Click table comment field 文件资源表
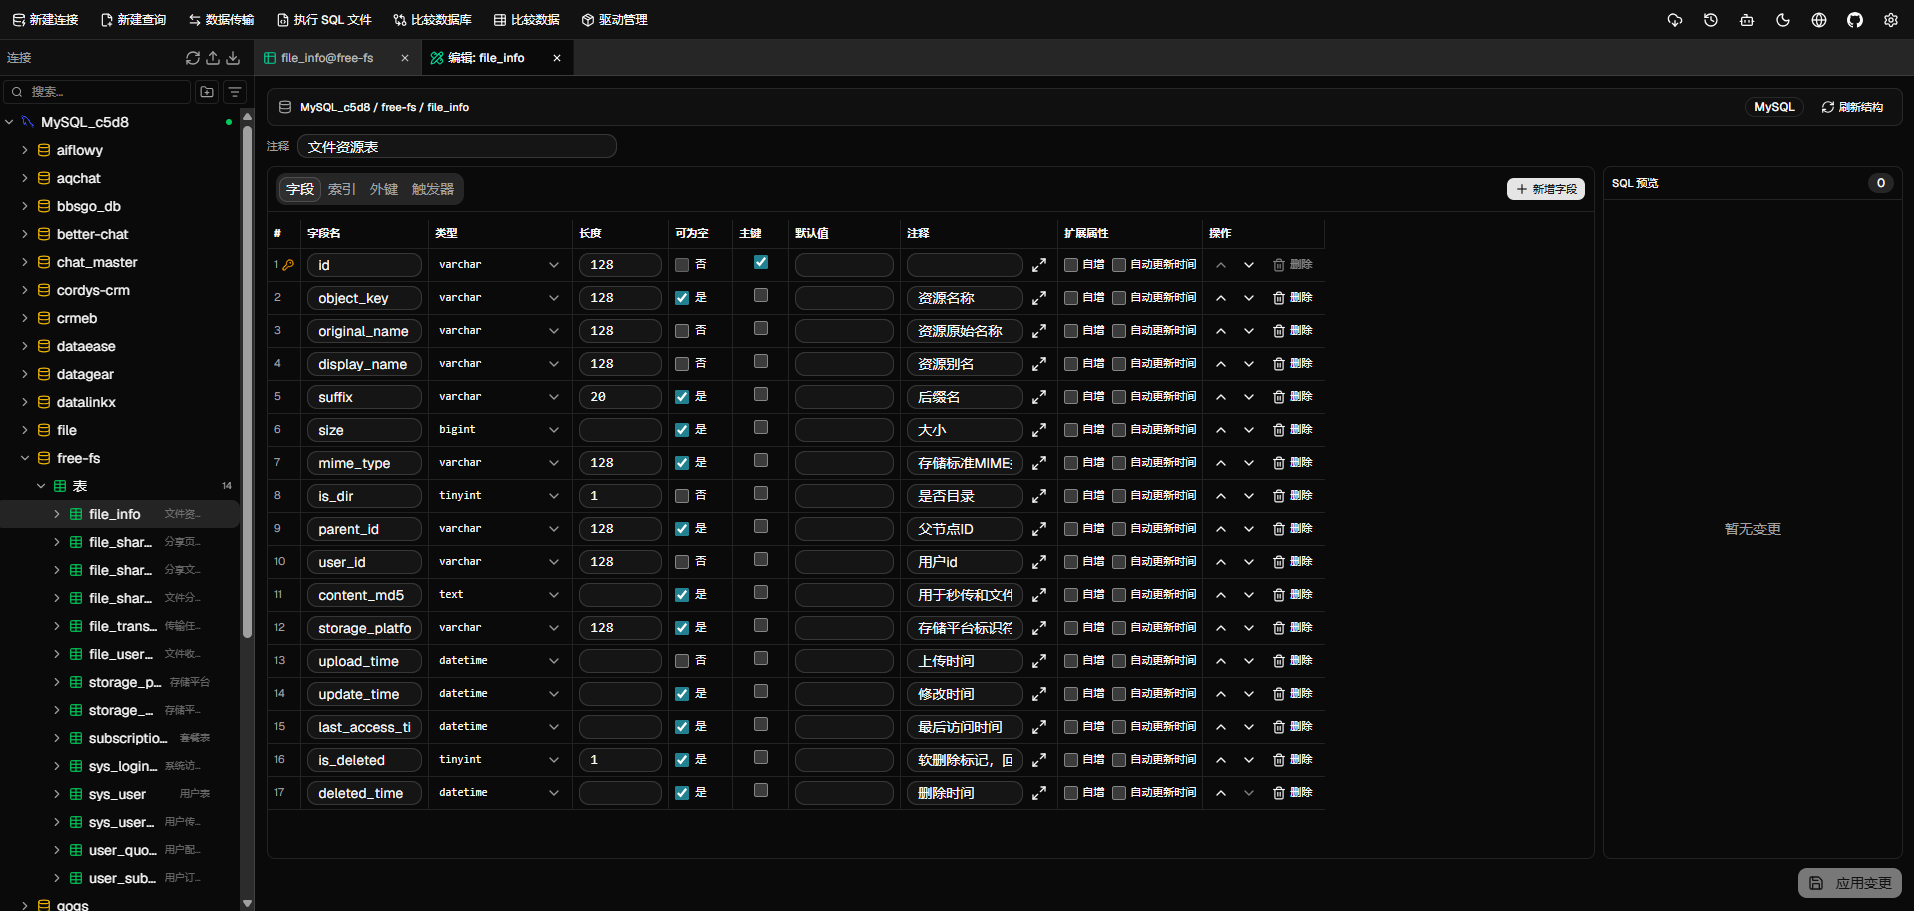 click(x=456, y=147)
